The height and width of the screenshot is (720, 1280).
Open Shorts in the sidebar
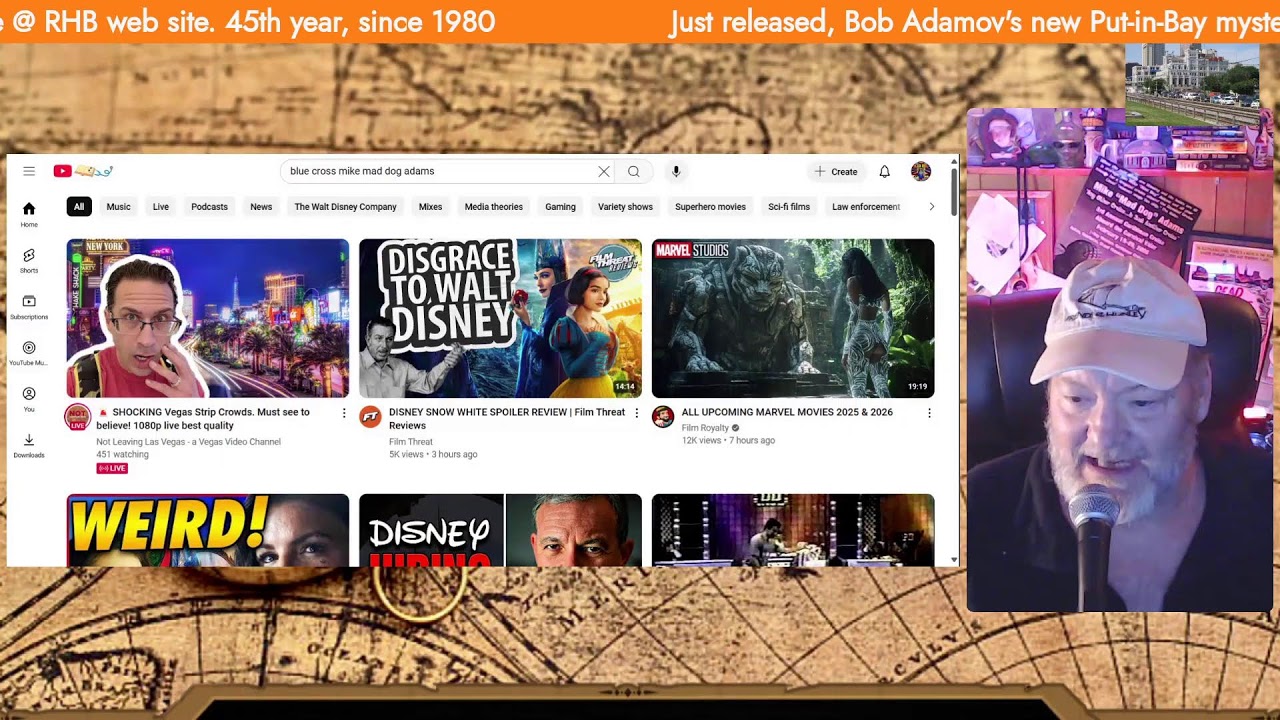(x=29, y=261)
